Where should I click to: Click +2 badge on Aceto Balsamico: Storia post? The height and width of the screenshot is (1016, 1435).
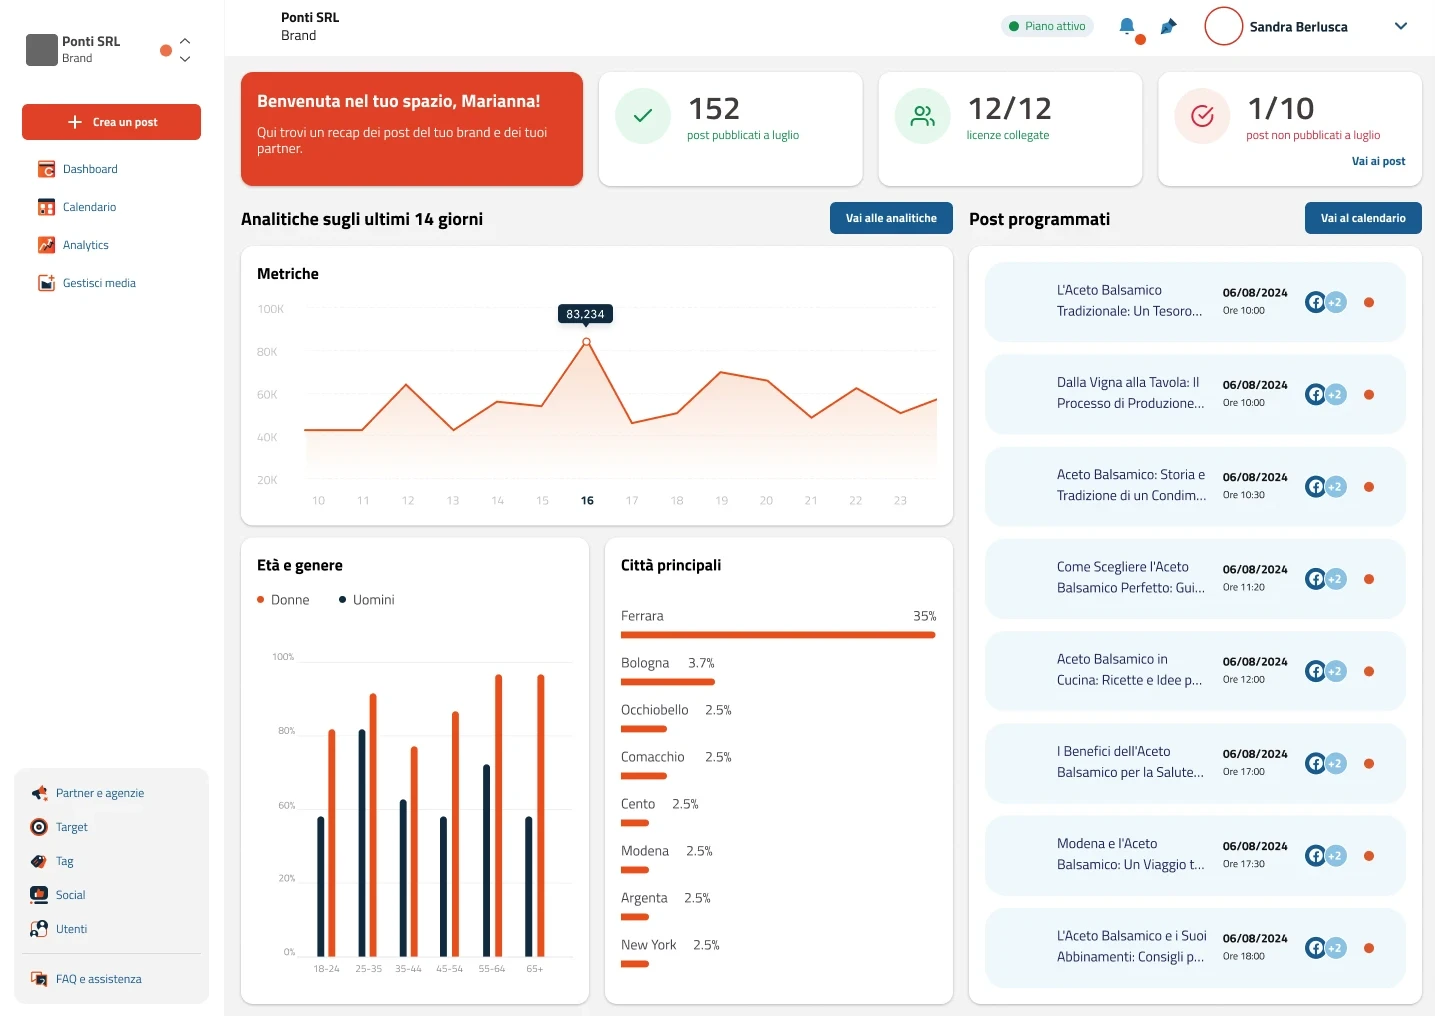pyautogui.click(x=1335, y=487)
